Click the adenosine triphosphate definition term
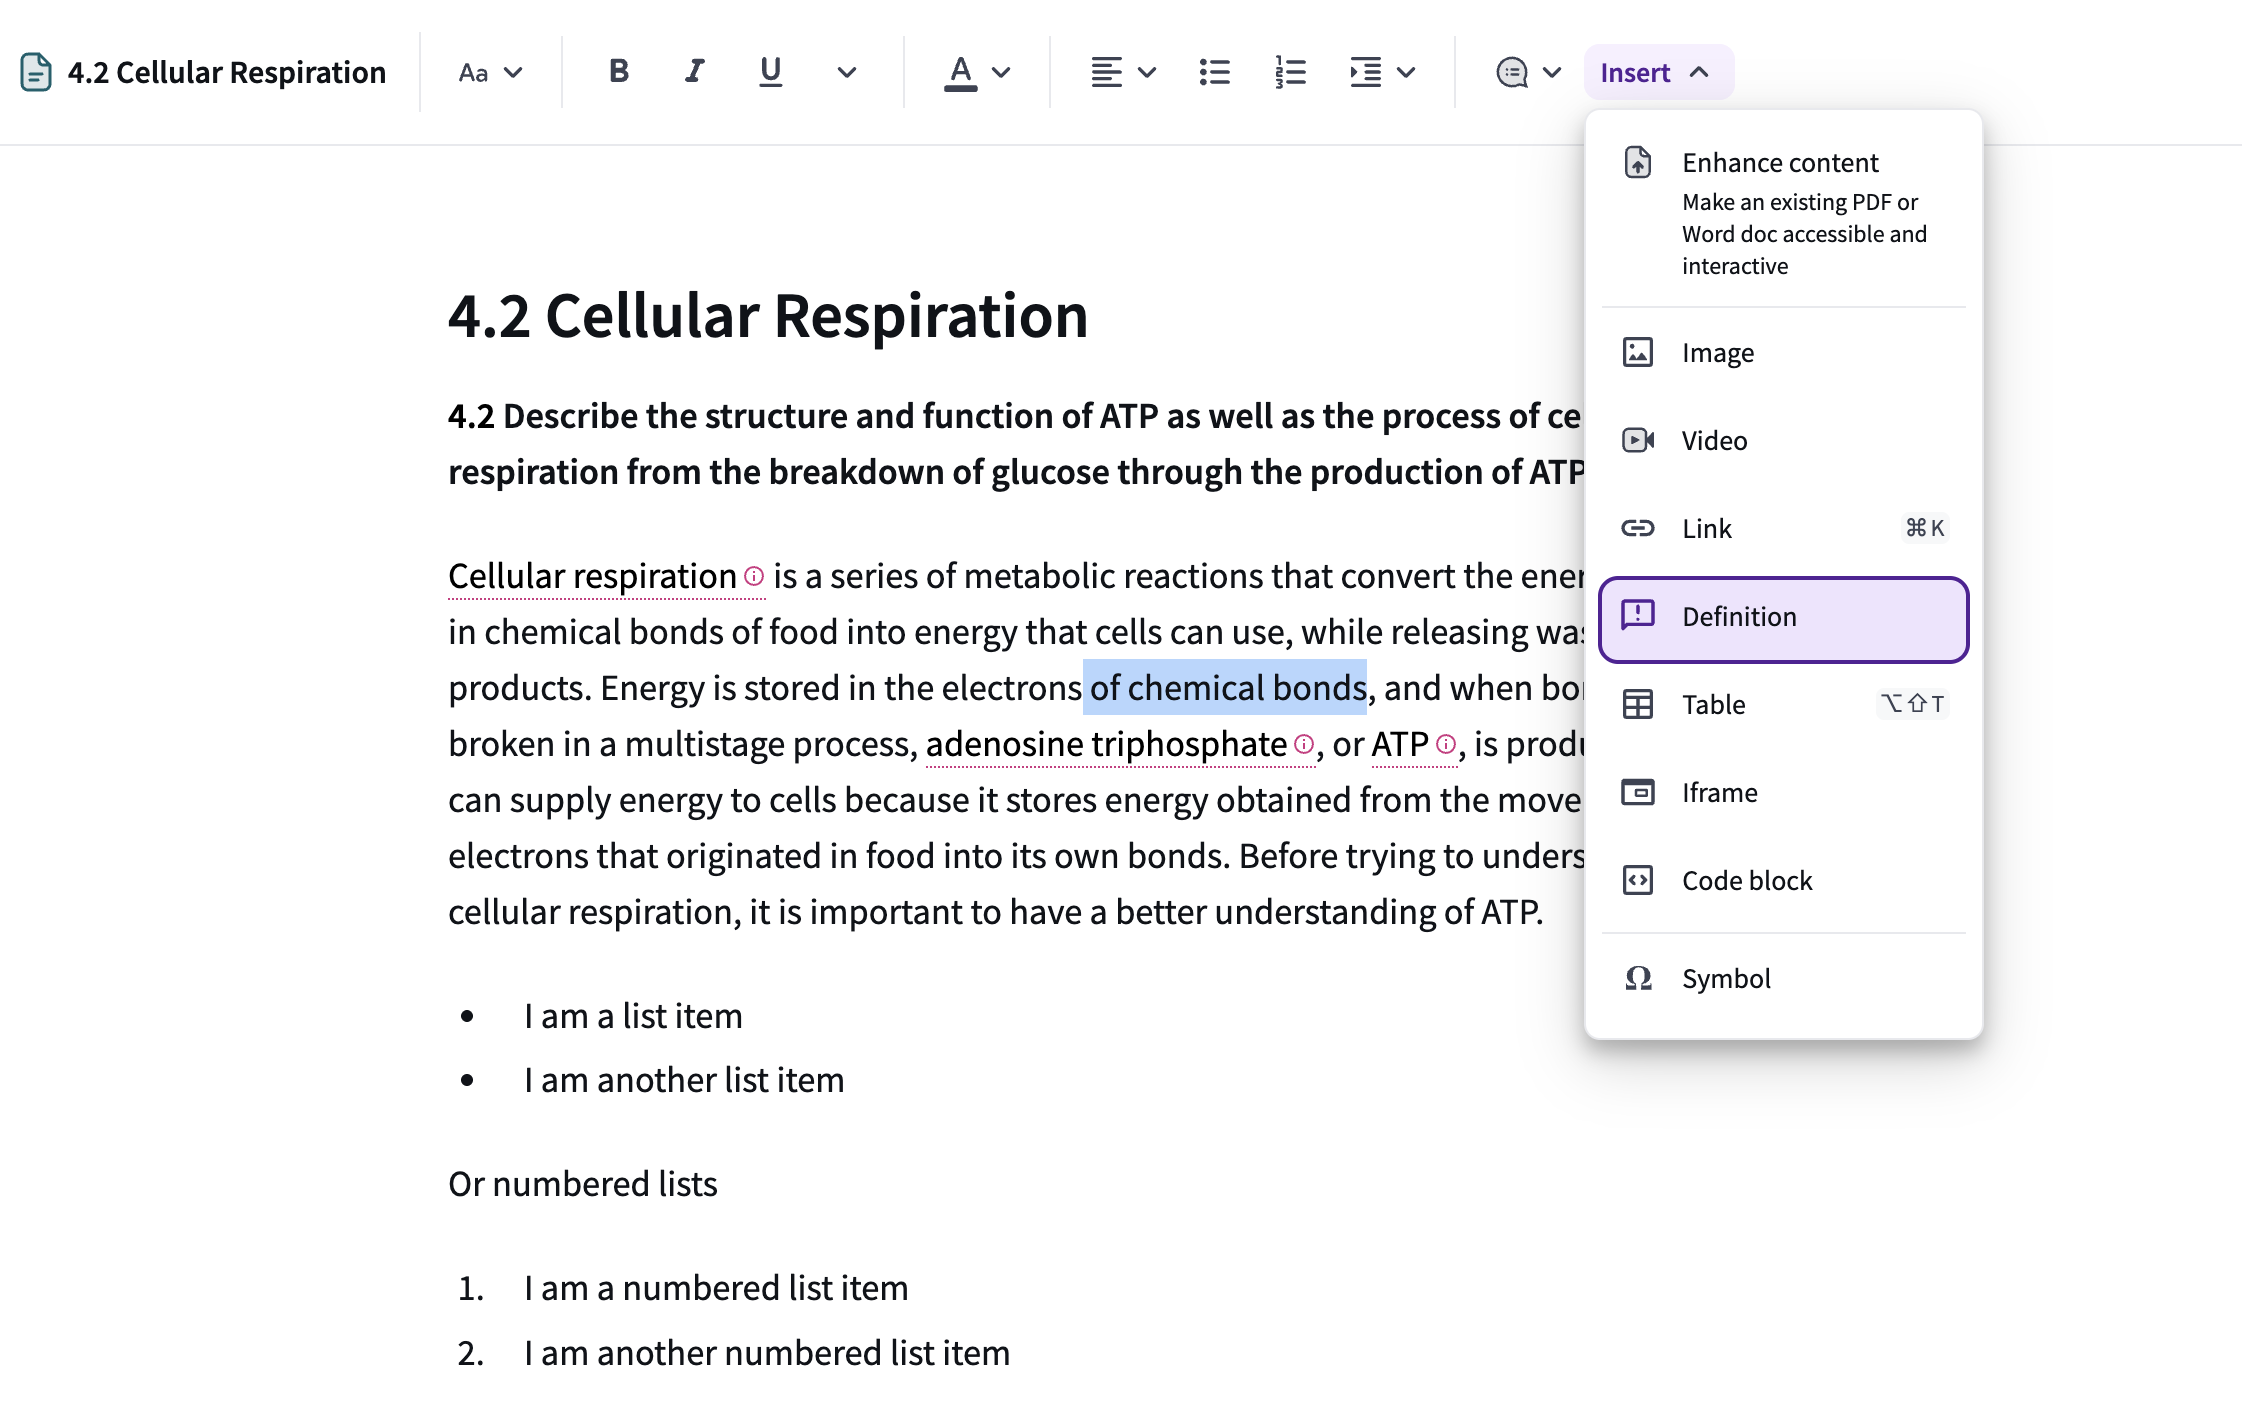2242x1416 pixels. (x=1106, y=744)
